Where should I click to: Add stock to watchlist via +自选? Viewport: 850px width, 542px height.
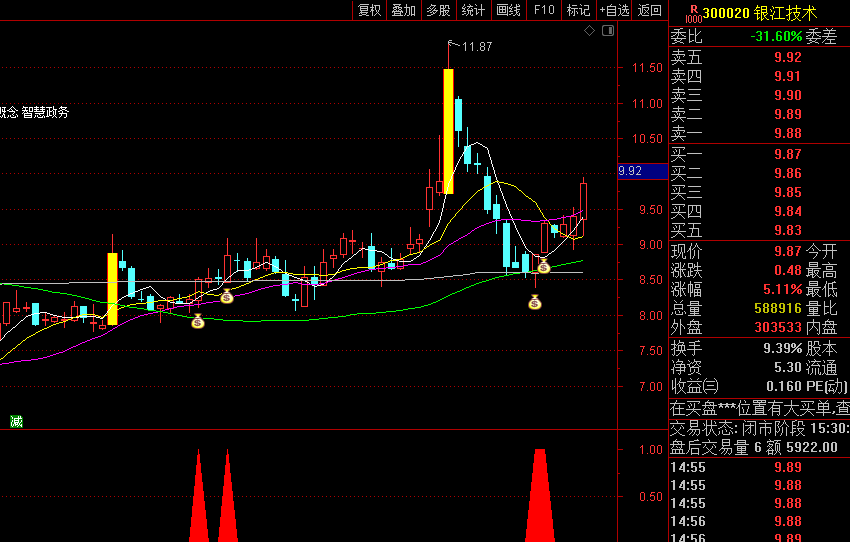click(x=614, y=10)
